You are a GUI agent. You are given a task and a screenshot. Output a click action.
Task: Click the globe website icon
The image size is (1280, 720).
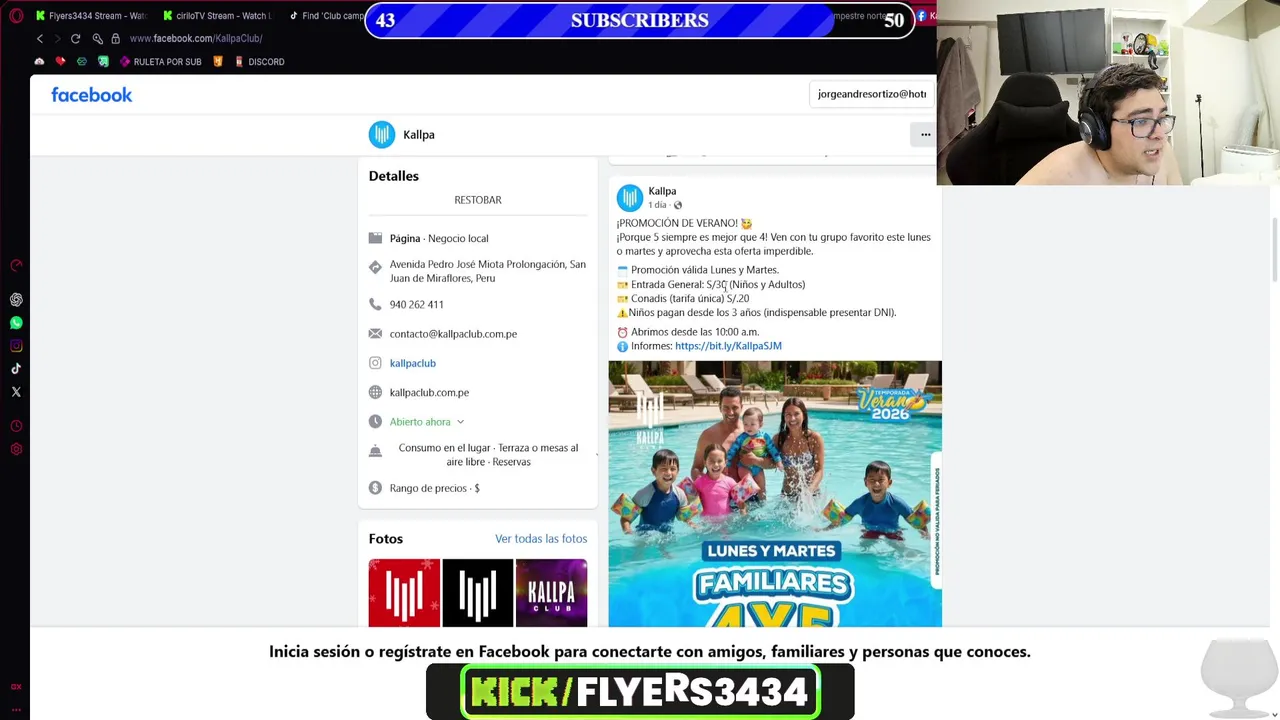tap(375, 392)
